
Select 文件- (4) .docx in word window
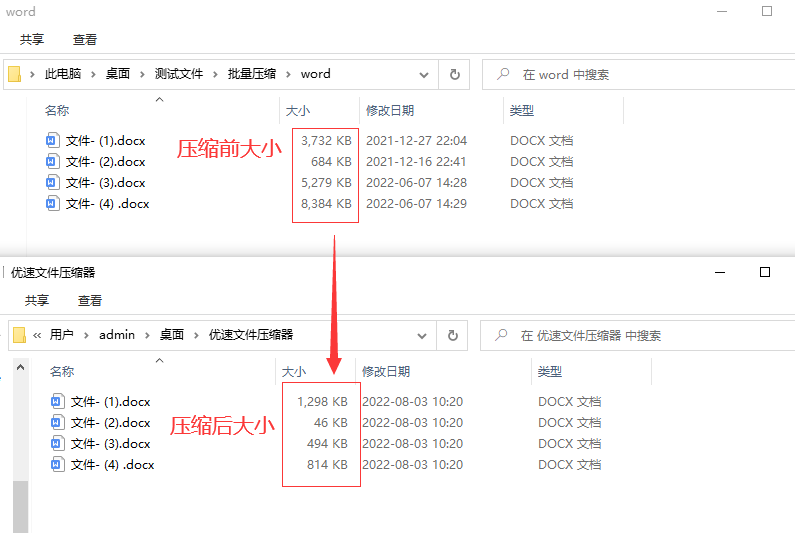click(x=107, y=204)
